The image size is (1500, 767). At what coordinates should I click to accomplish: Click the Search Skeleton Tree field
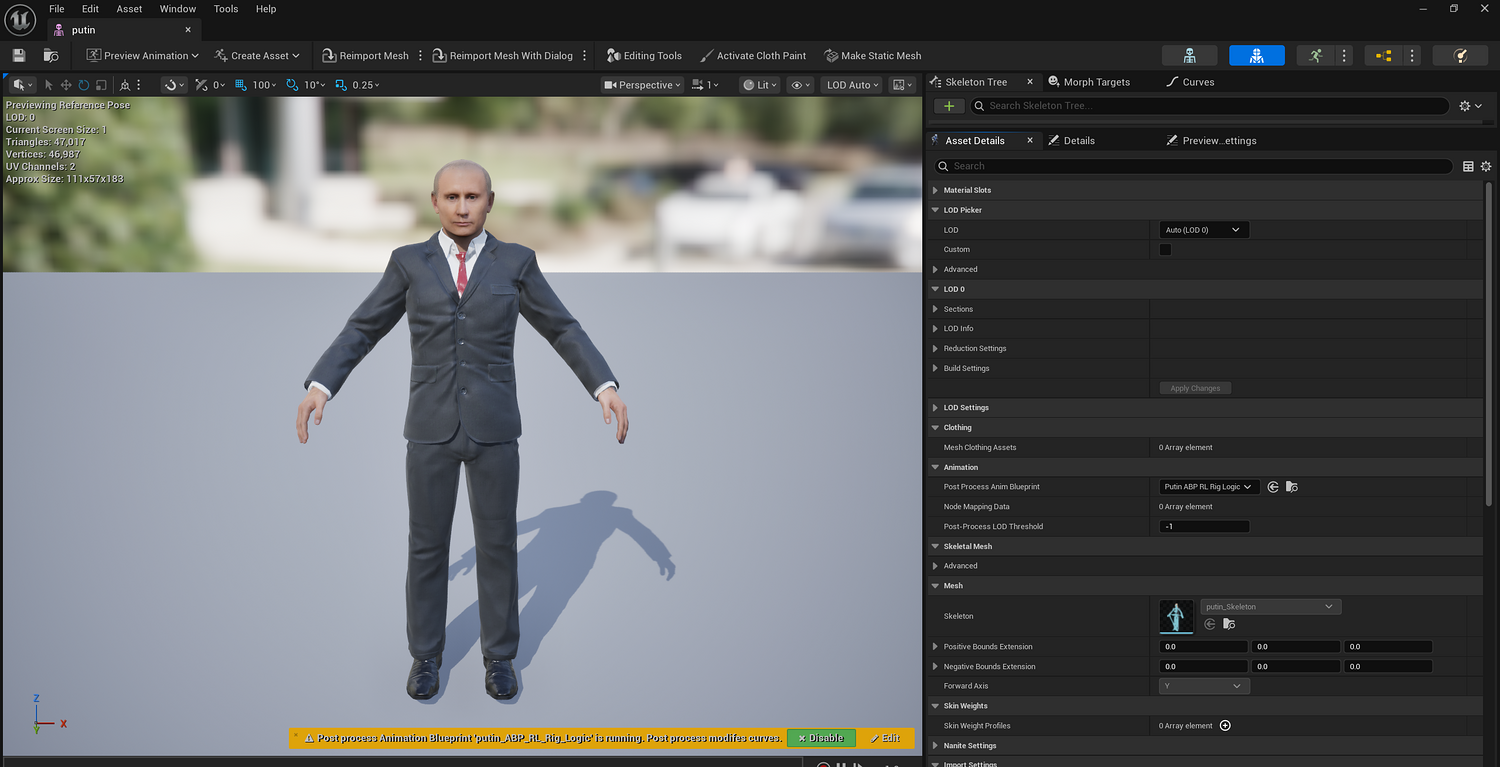(1209, 106)
